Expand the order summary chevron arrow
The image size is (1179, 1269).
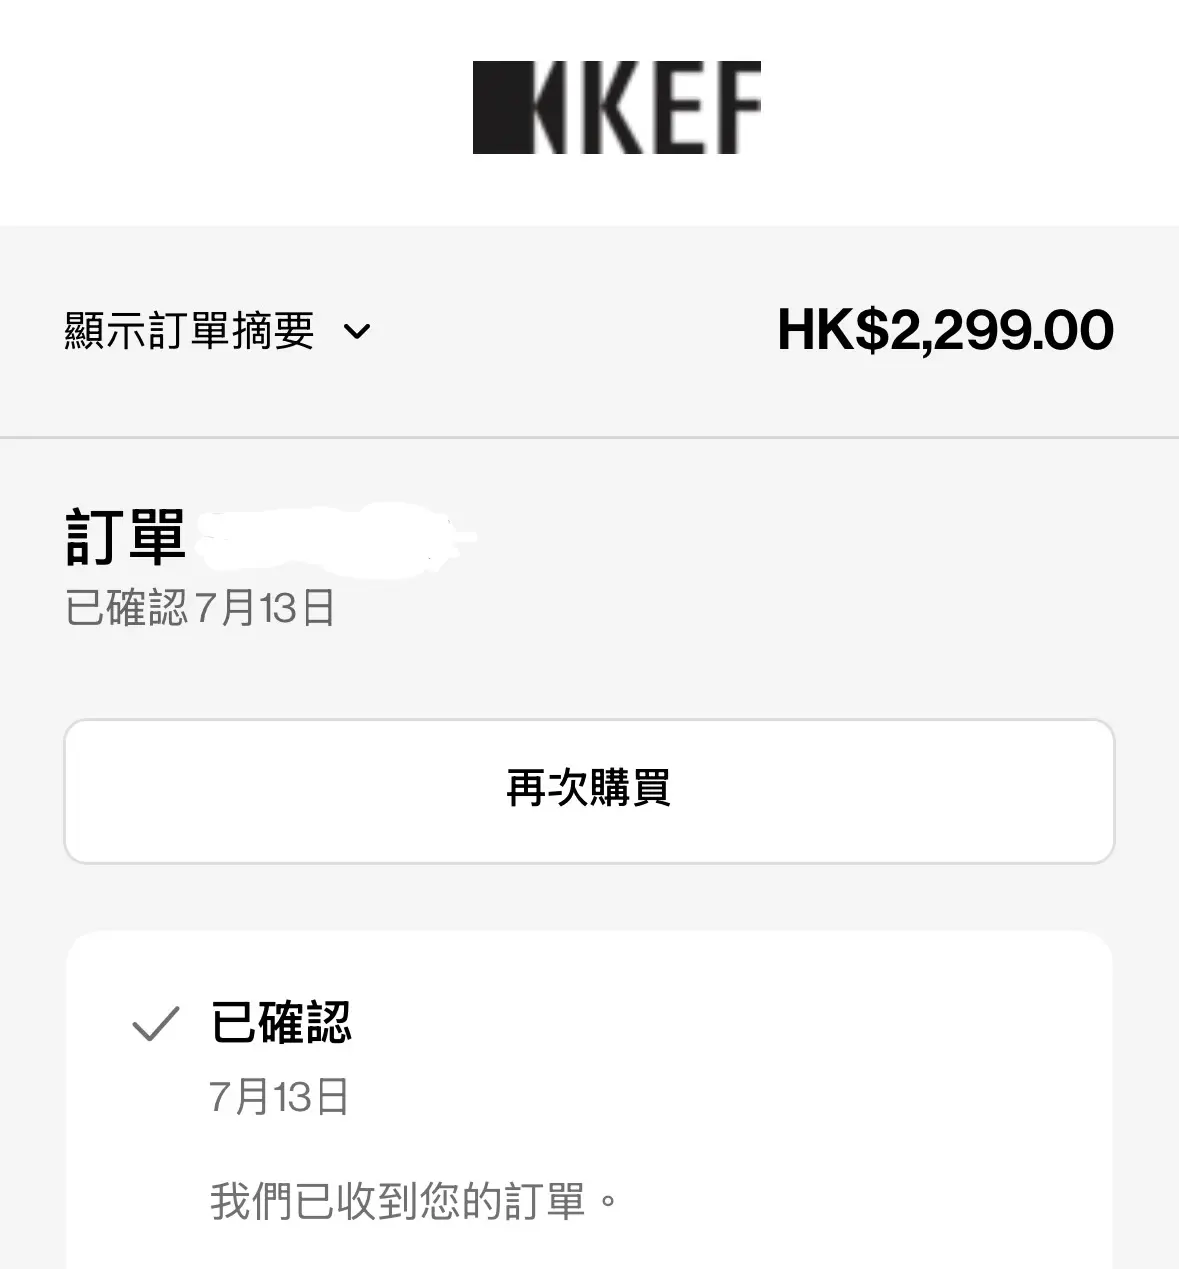click(357, 331)
